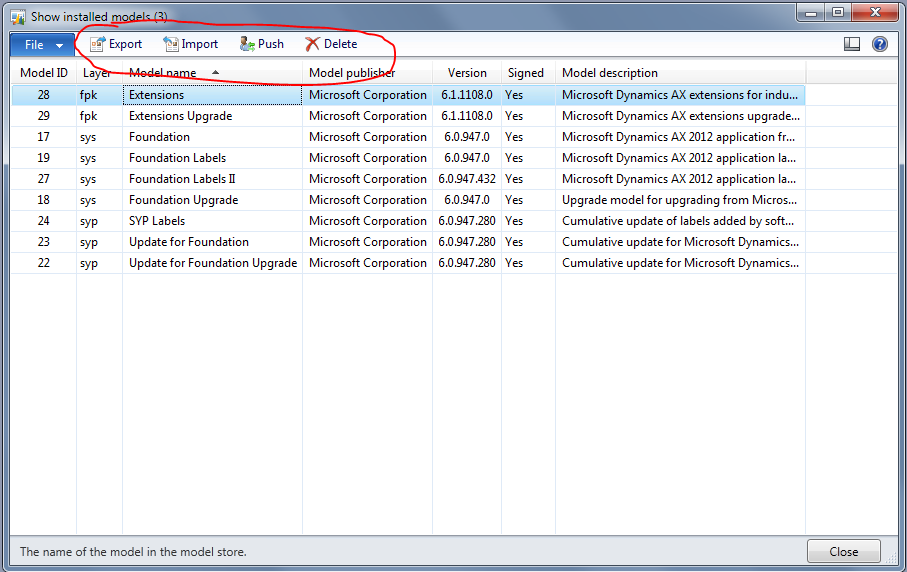Select the SYP Labels row
The height and width of the screenshot is (572, 907).
coord(408,221)
